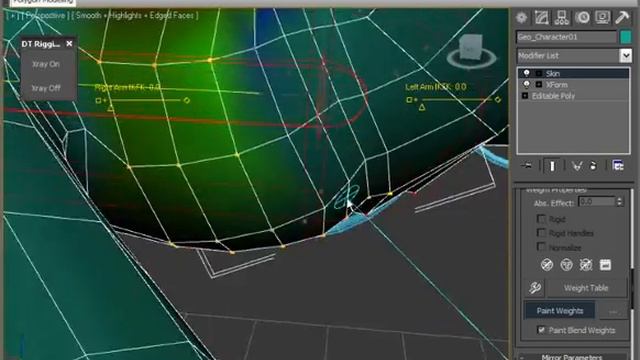Open the Utilities hammer tab
This screenshot has width=640, height=360.
pos(622,18)
